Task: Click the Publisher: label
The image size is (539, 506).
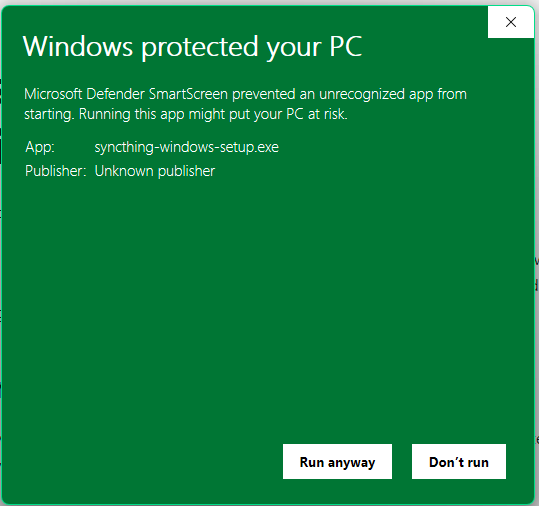Action: pos(55,171)
